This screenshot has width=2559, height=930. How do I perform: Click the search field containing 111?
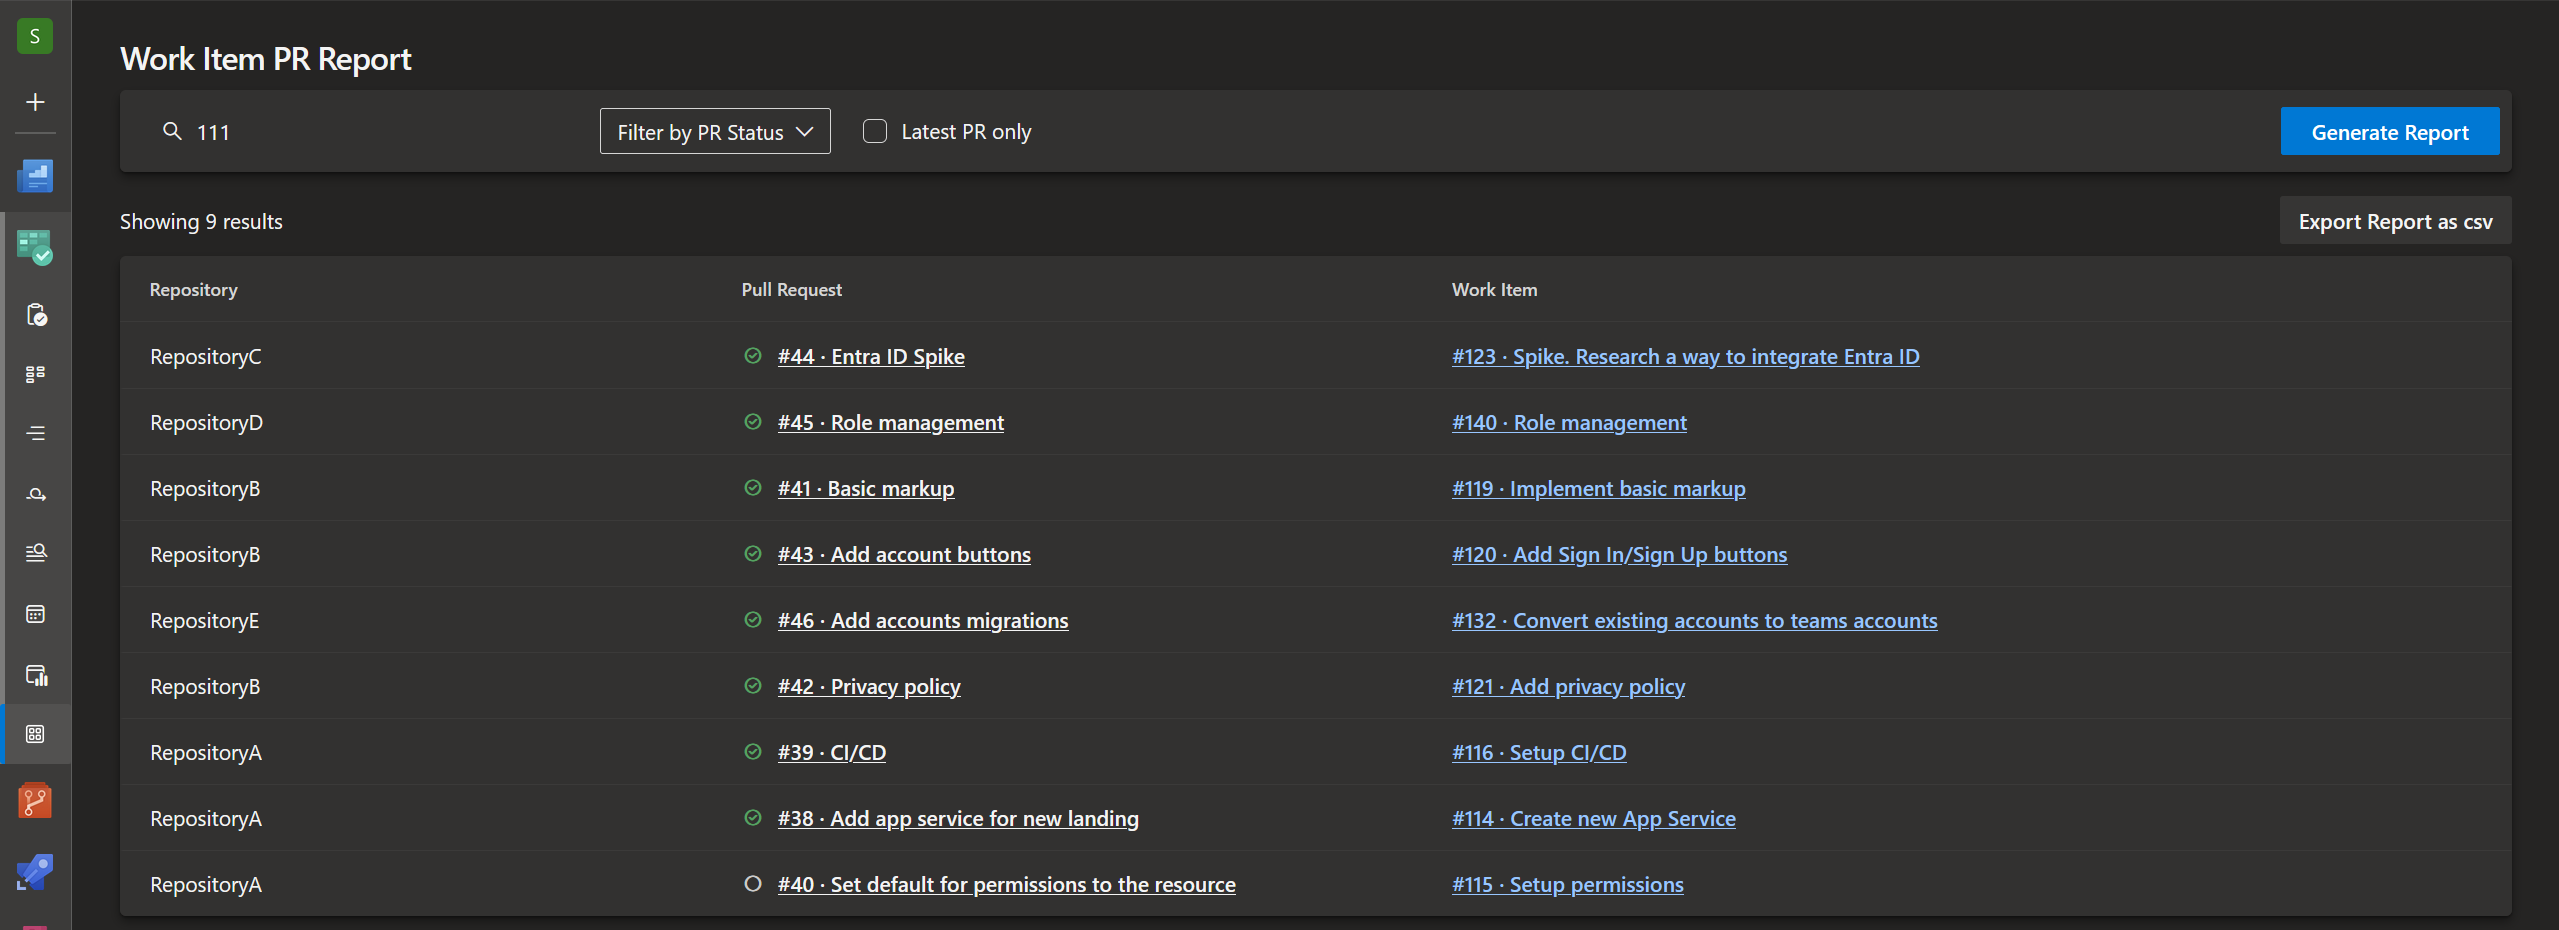tap(380, 132)
